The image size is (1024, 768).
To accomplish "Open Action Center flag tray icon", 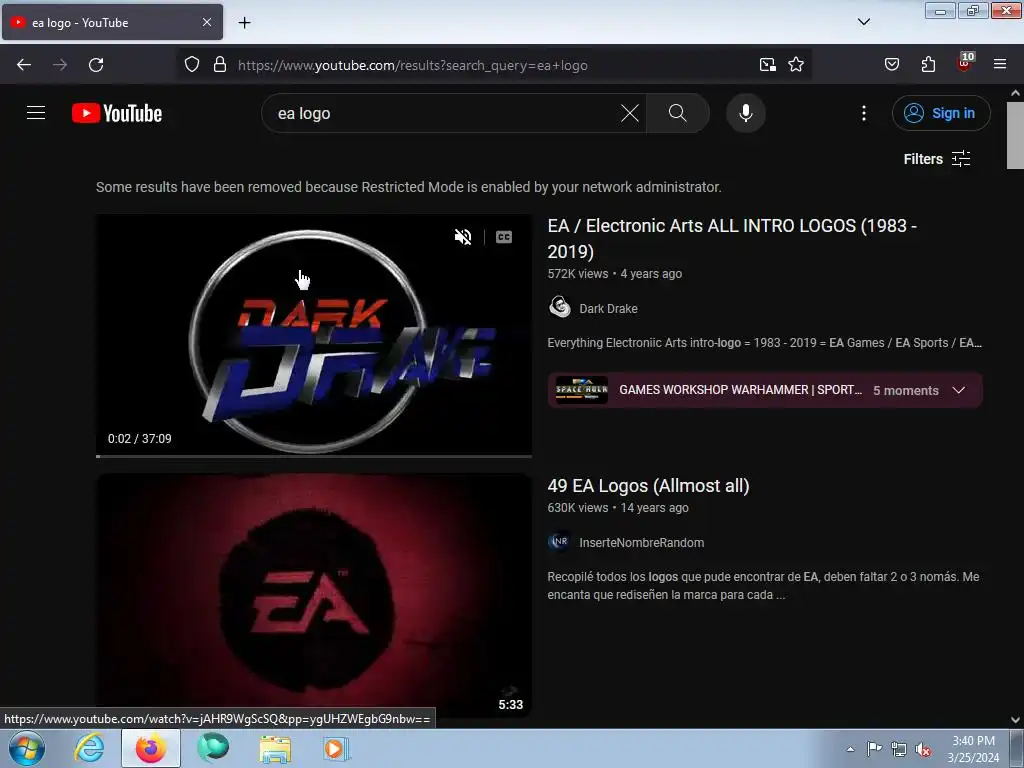I will tap(874, 749).
